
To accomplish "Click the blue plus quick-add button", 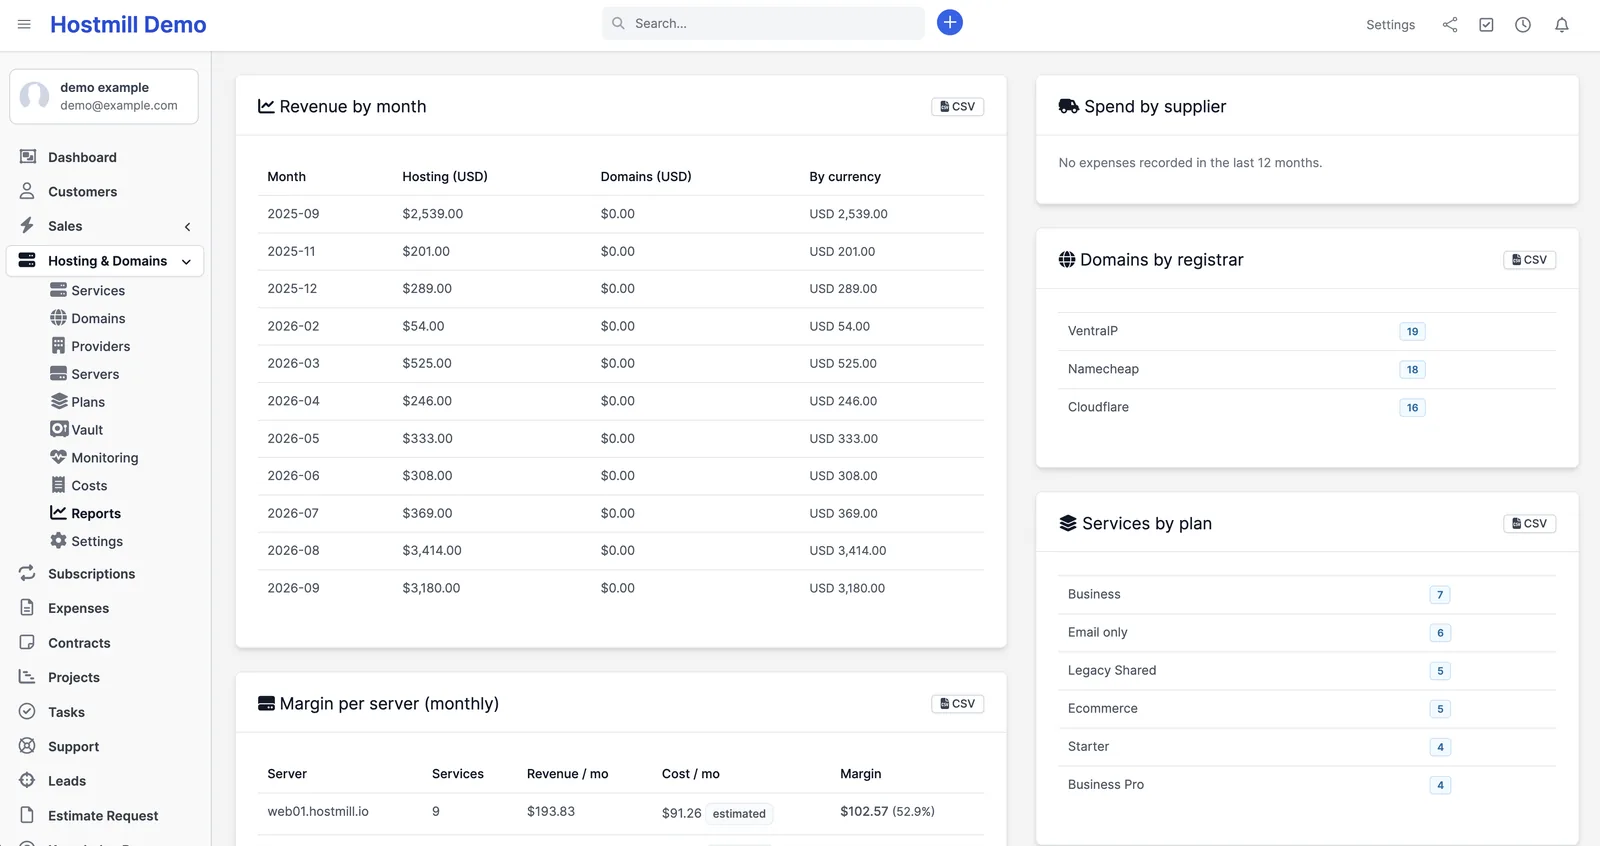I will click(x=950, y=22).
